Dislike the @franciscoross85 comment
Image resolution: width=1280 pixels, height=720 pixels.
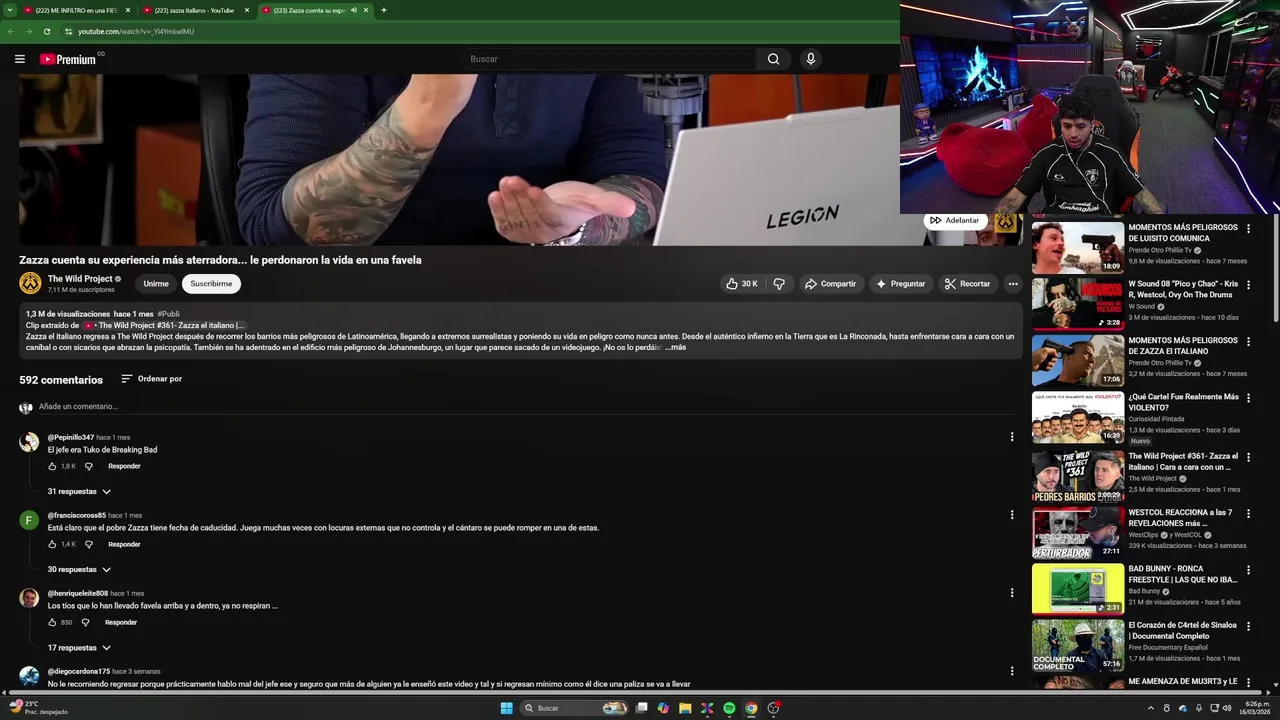[x=88, y=544]
